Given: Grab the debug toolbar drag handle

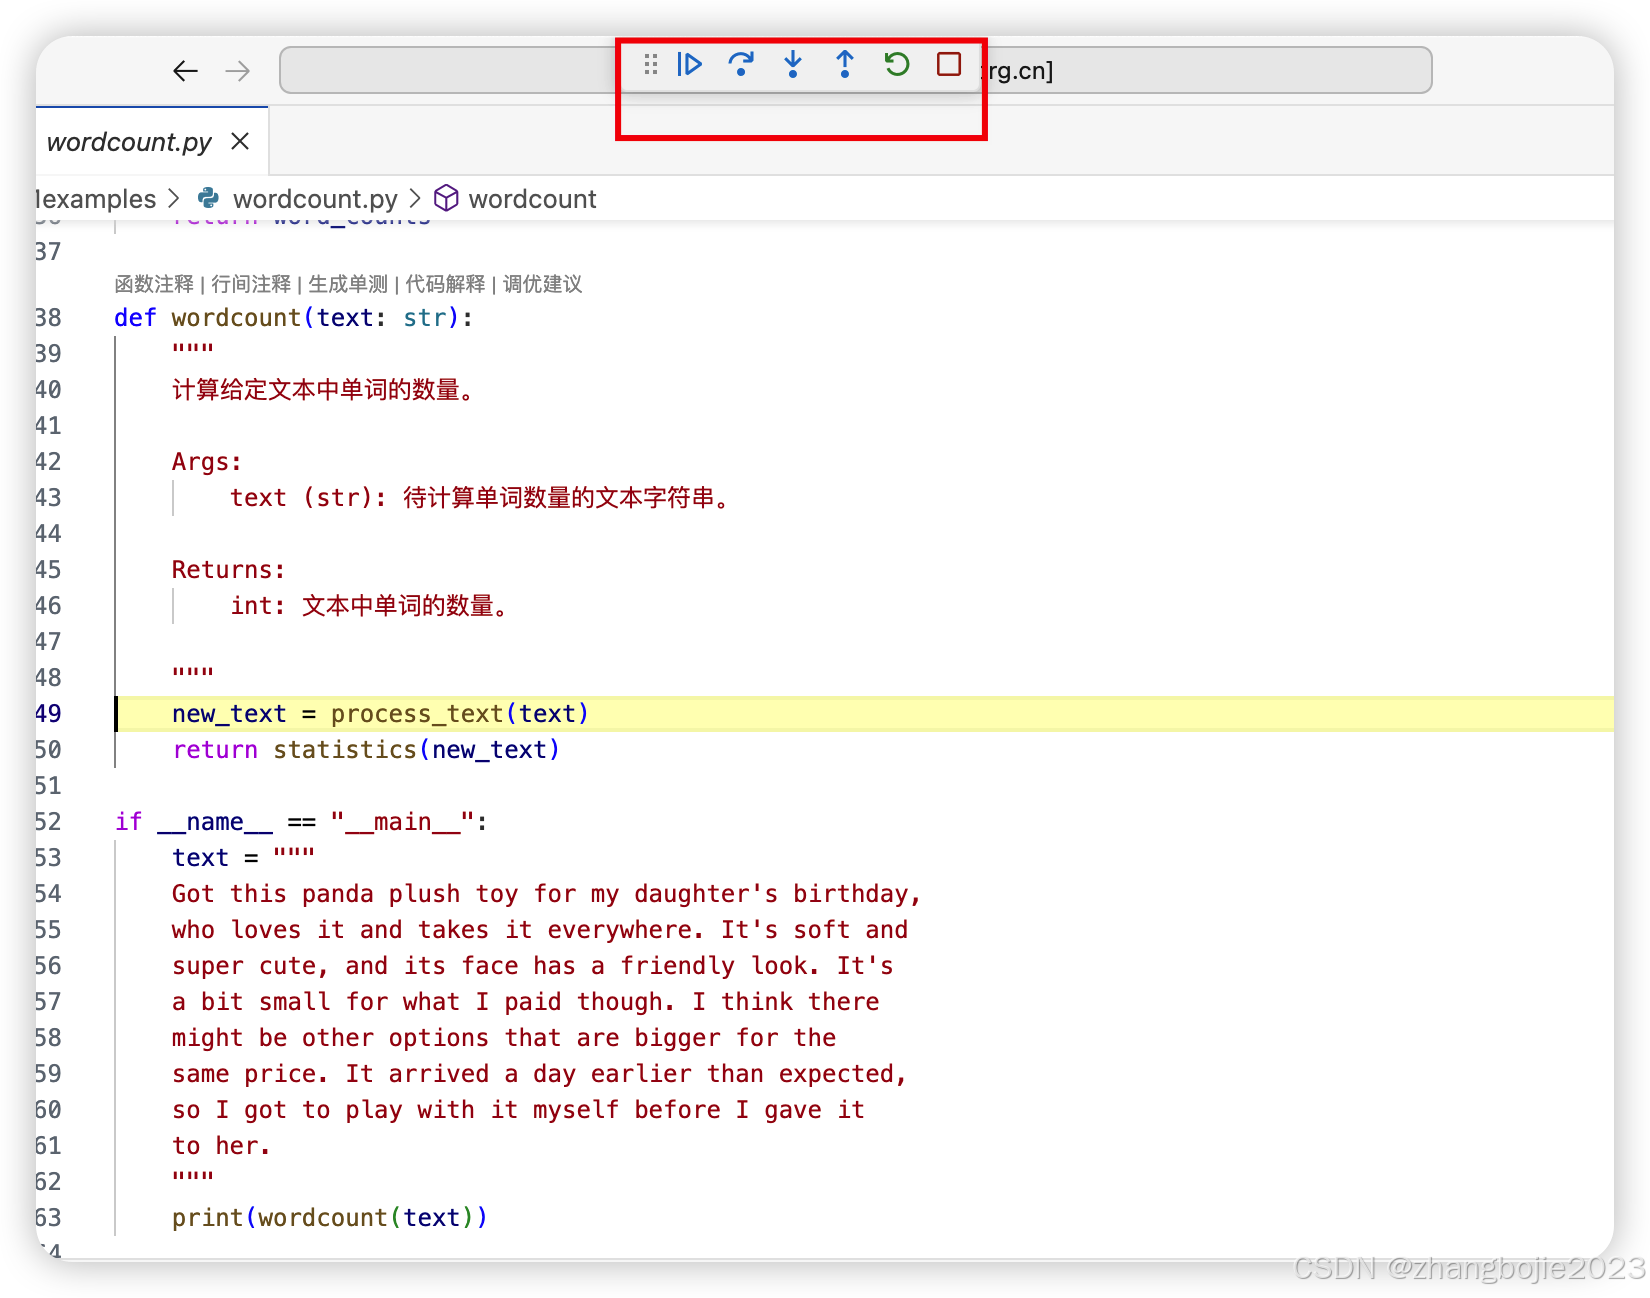Looking at the screenshot, I should pyautogui.click(x=651, y=65).
